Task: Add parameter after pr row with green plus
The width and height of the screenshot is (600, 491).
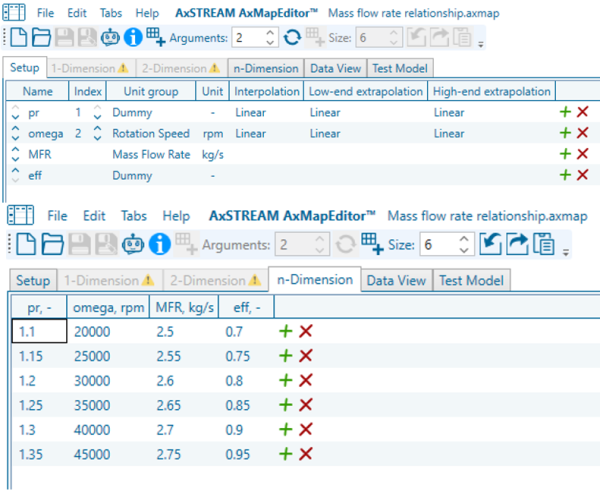Action: pyautogui.click(x=565, y=112)
